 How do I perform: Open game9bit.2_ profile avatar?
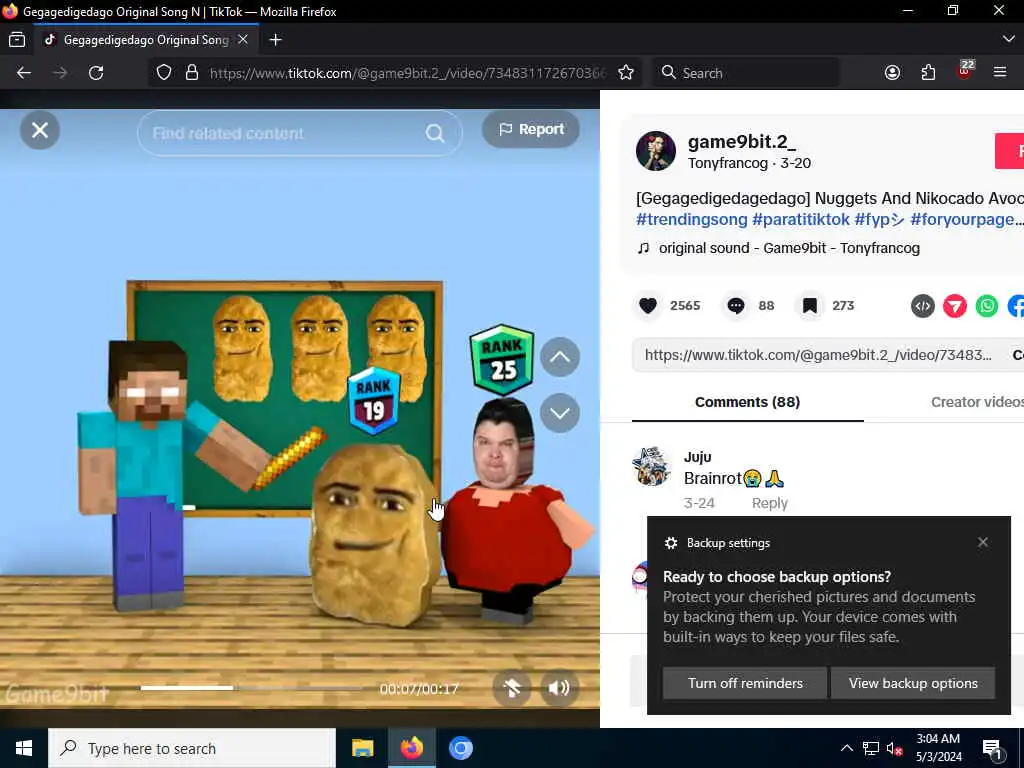point(656,151)
